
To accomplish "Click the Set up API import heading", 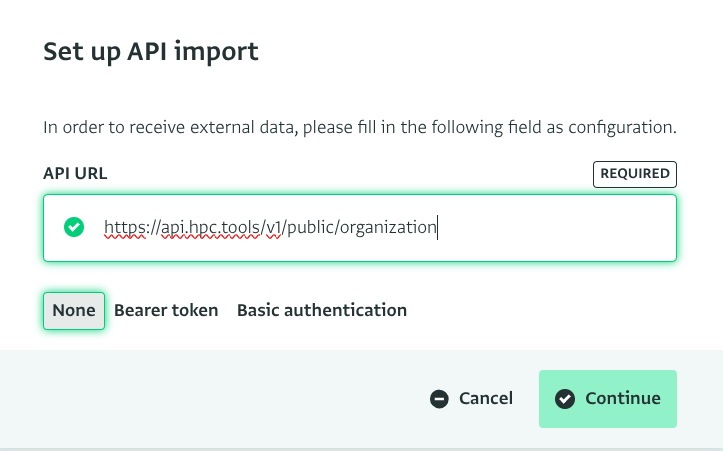I will 151,52.
